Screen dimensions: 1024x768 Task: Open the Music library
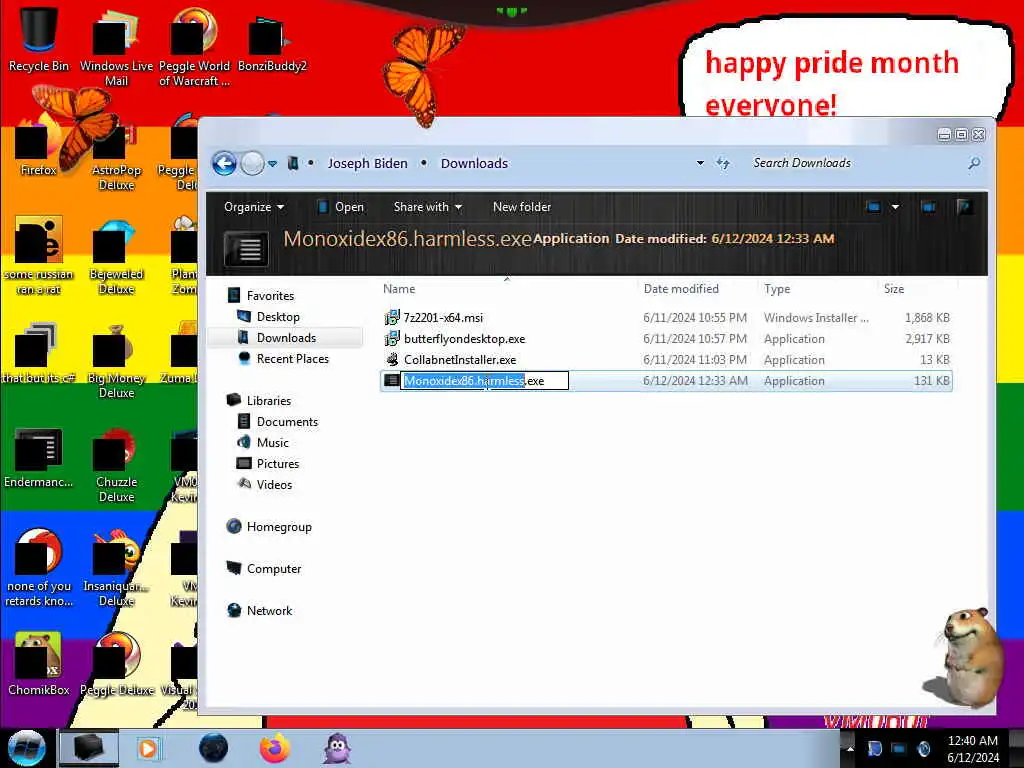coord(263,443)
